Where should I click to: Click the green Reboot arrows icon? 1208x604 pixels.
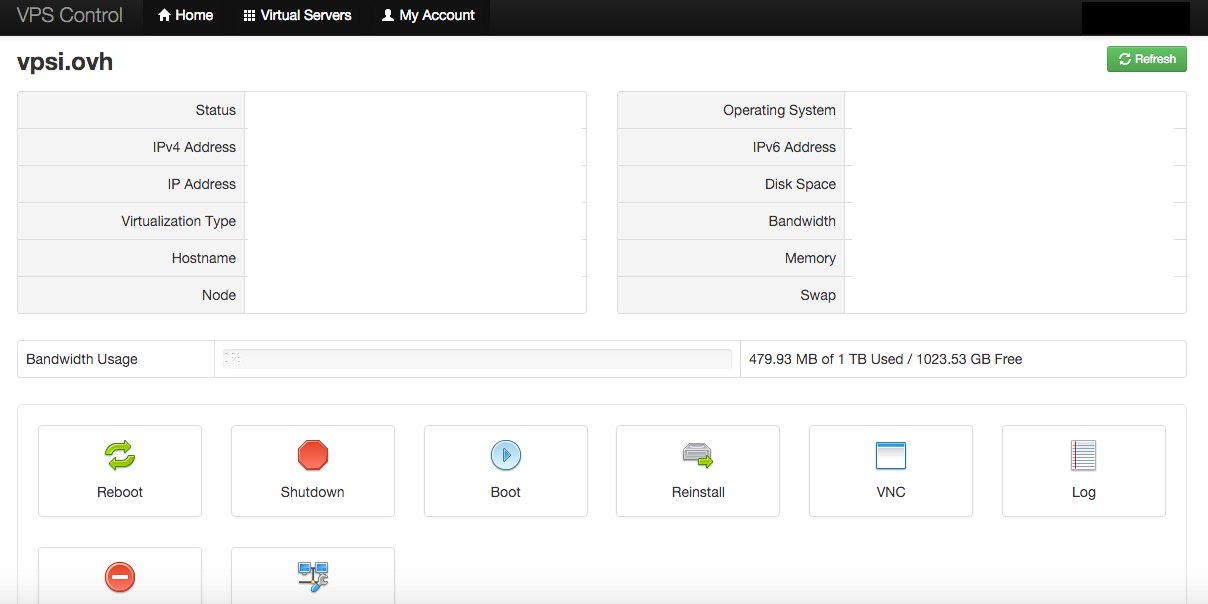pos(120,456)
